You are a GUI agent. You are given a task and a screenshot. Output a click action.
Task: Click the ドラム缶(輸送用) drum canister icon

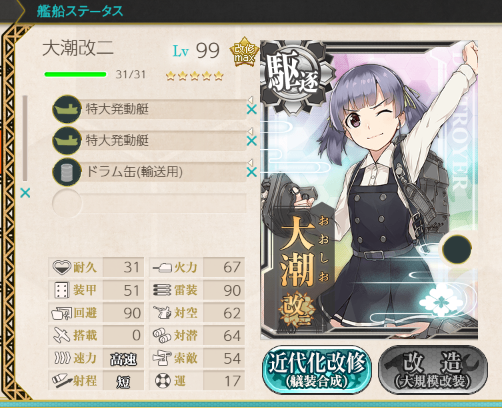click(x=67, y=172)
